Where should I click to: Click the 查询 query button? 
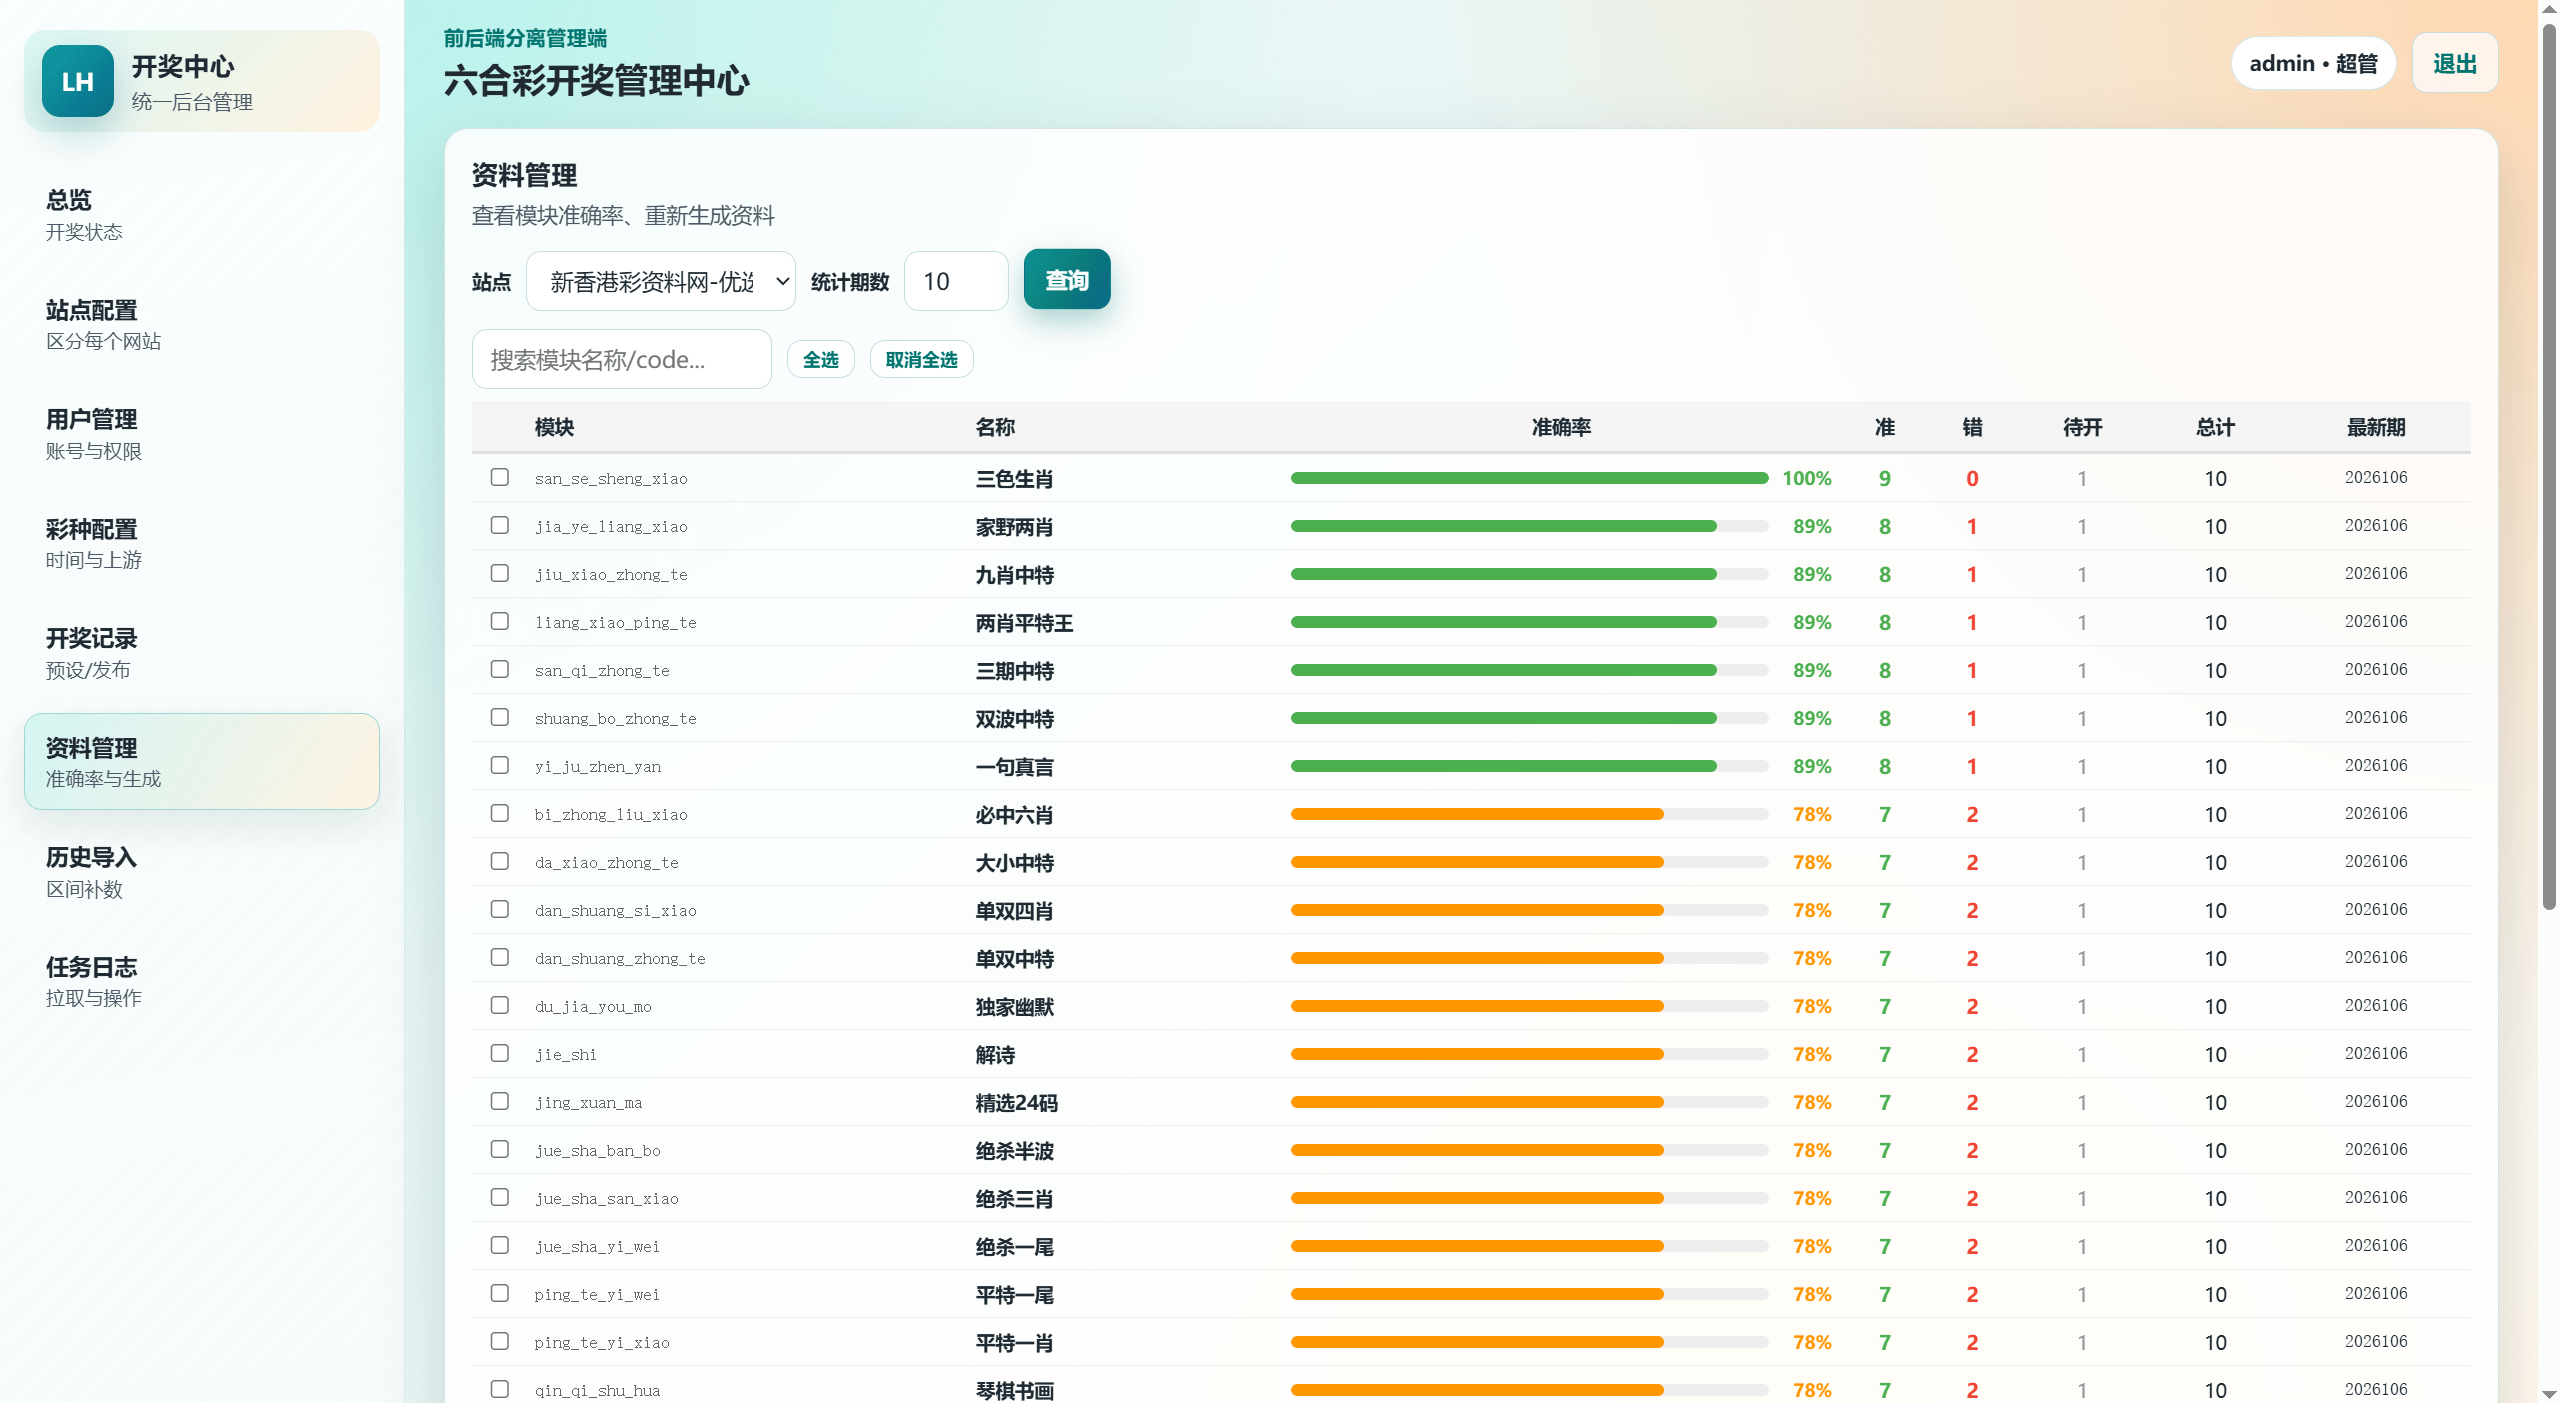pos(1067,280)
